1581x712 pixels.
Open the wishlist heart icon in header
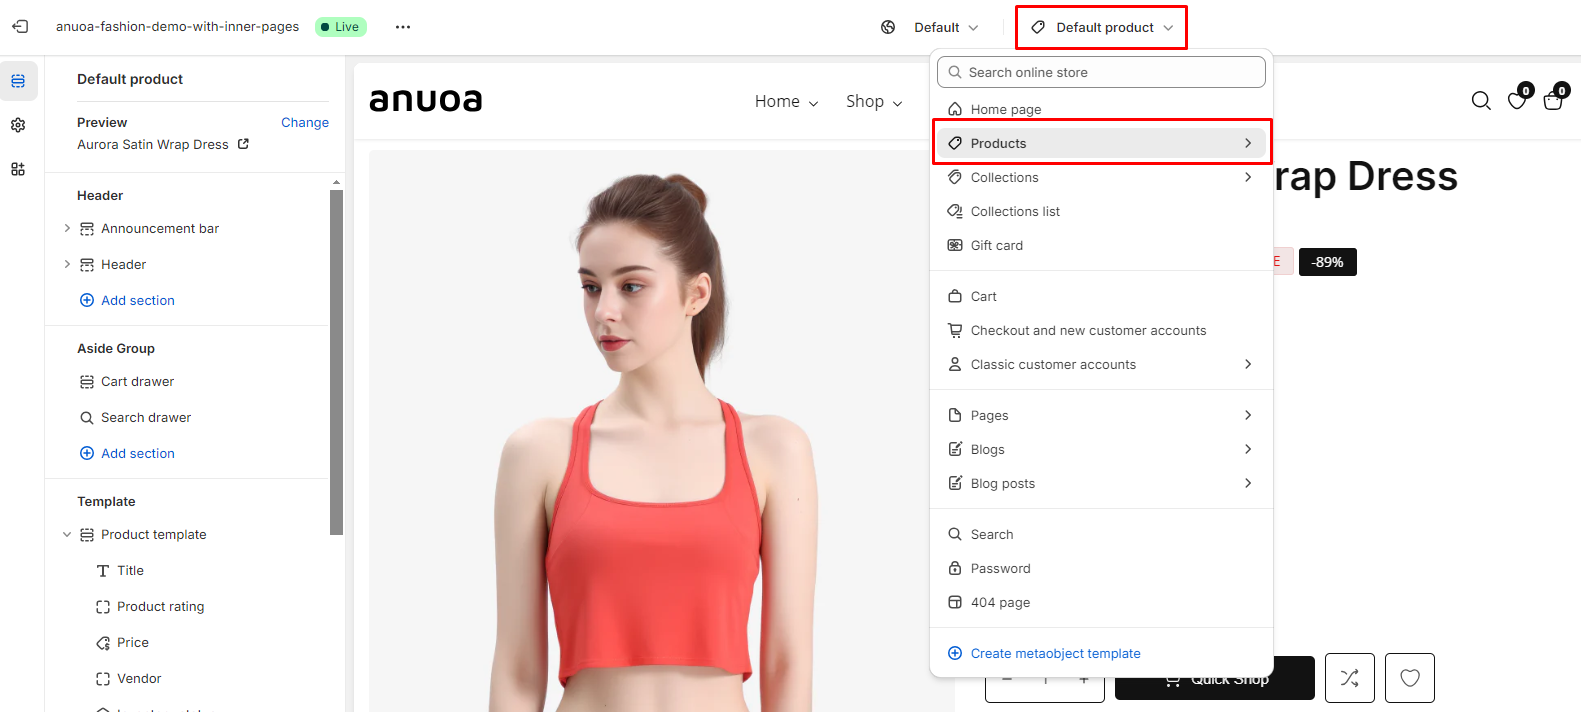1517,100
